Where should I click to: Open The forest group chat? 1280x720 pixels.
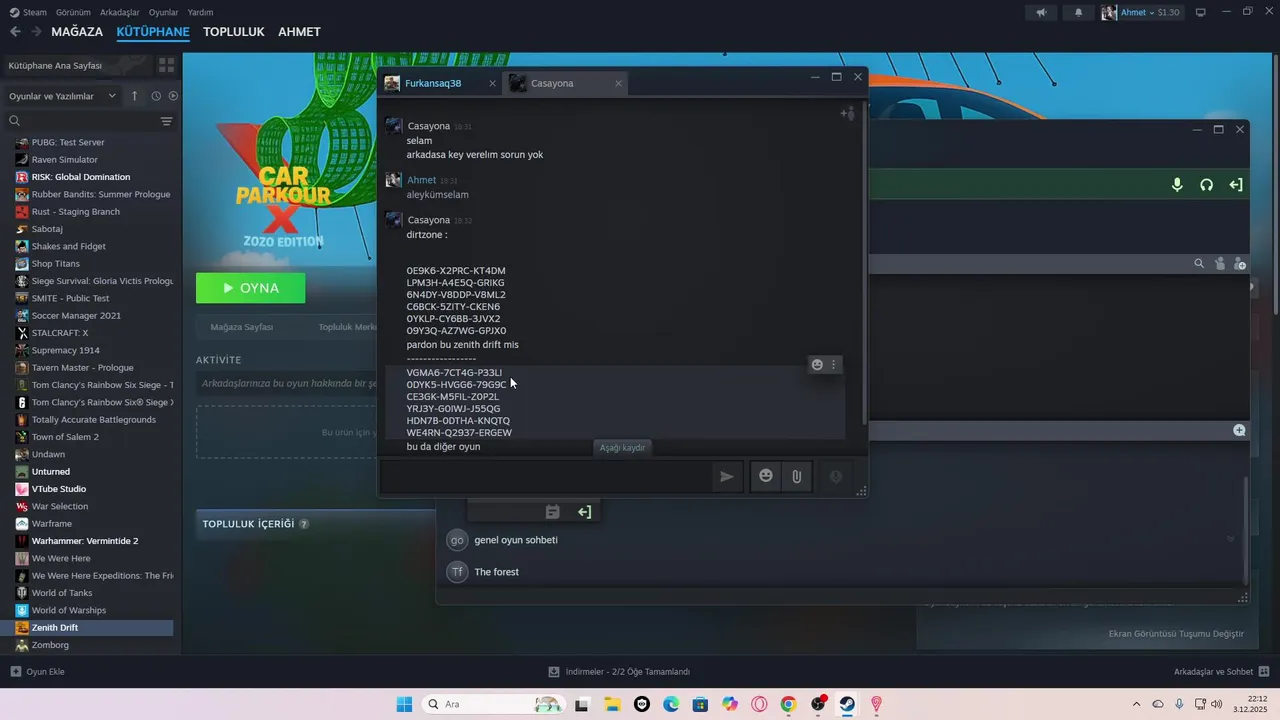coord(496,572)
